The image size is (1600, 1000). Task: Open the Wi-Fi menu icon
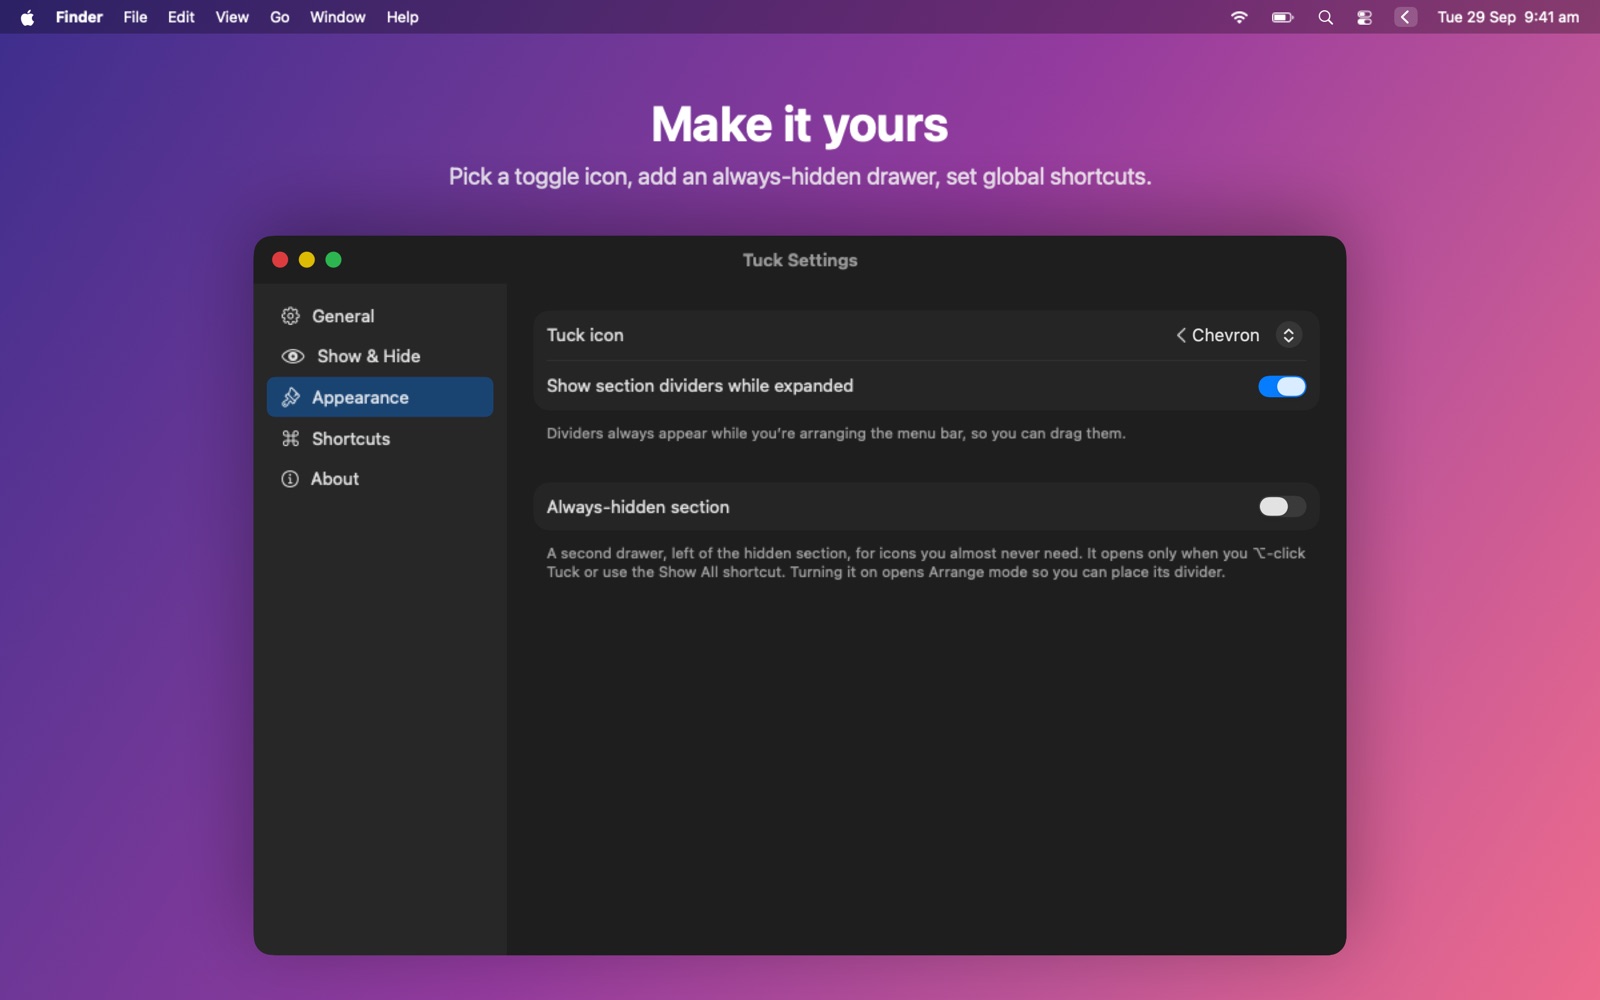[1239, 17]
